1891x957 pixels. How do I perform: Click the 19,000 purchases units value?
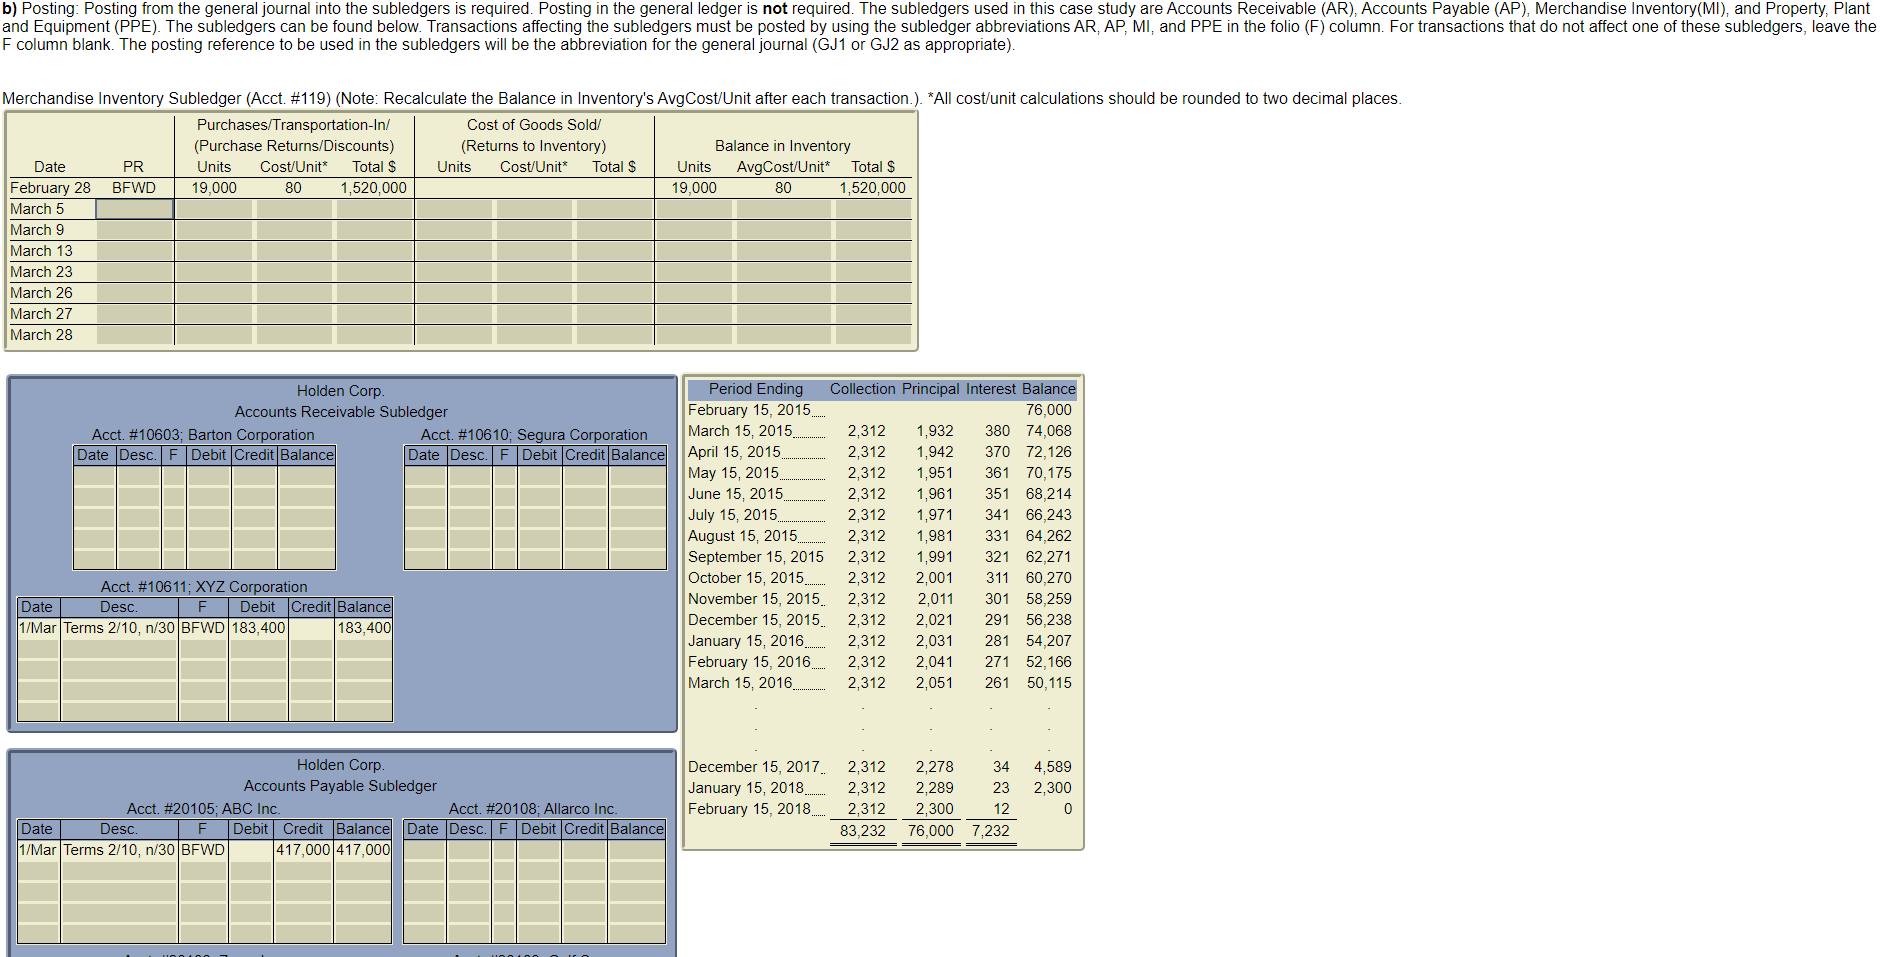pyautogui.click(x=214, y=188)
